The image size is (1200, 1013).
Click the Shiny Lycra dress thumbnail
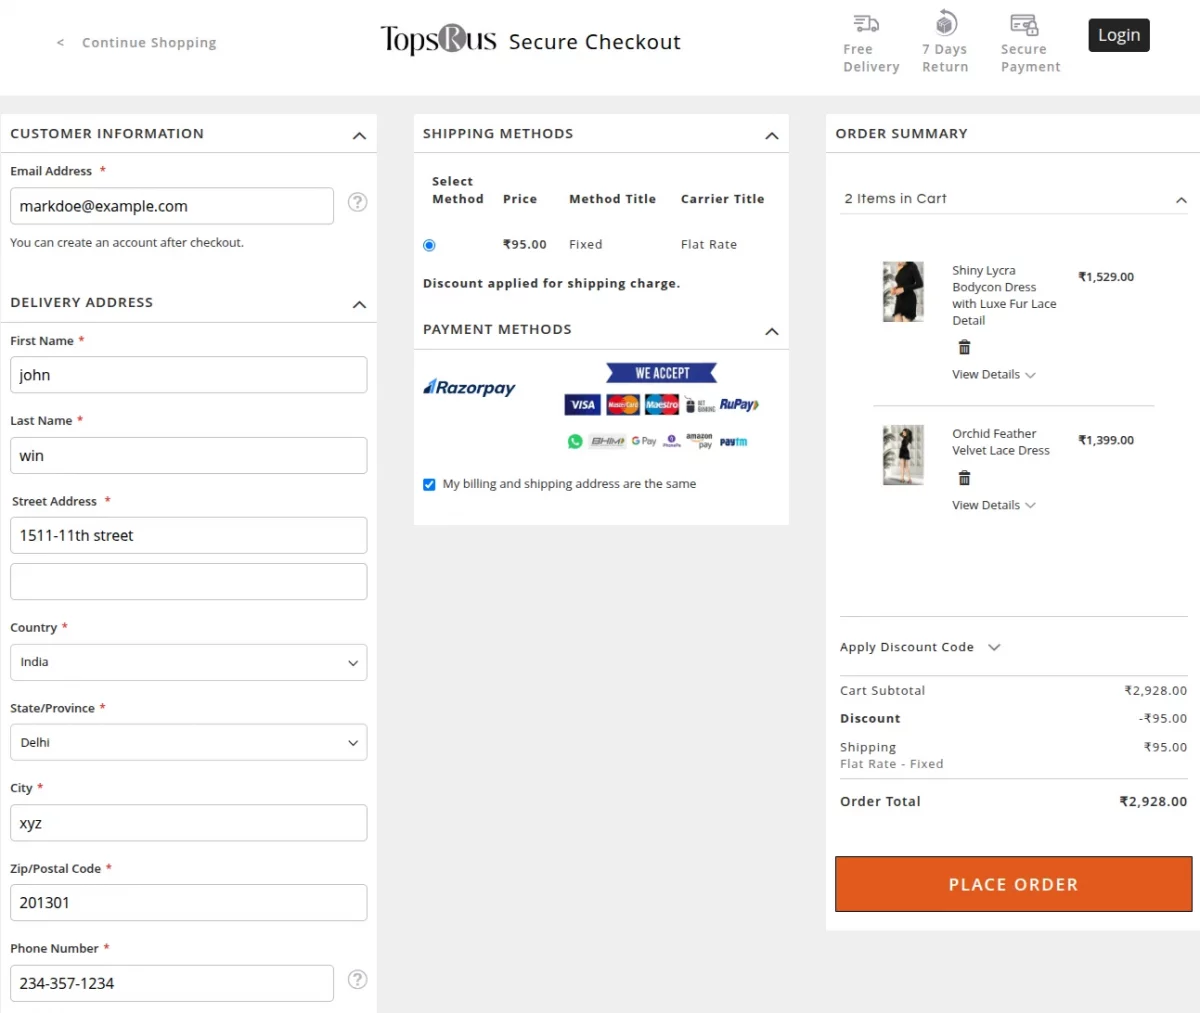pos(903,291)
